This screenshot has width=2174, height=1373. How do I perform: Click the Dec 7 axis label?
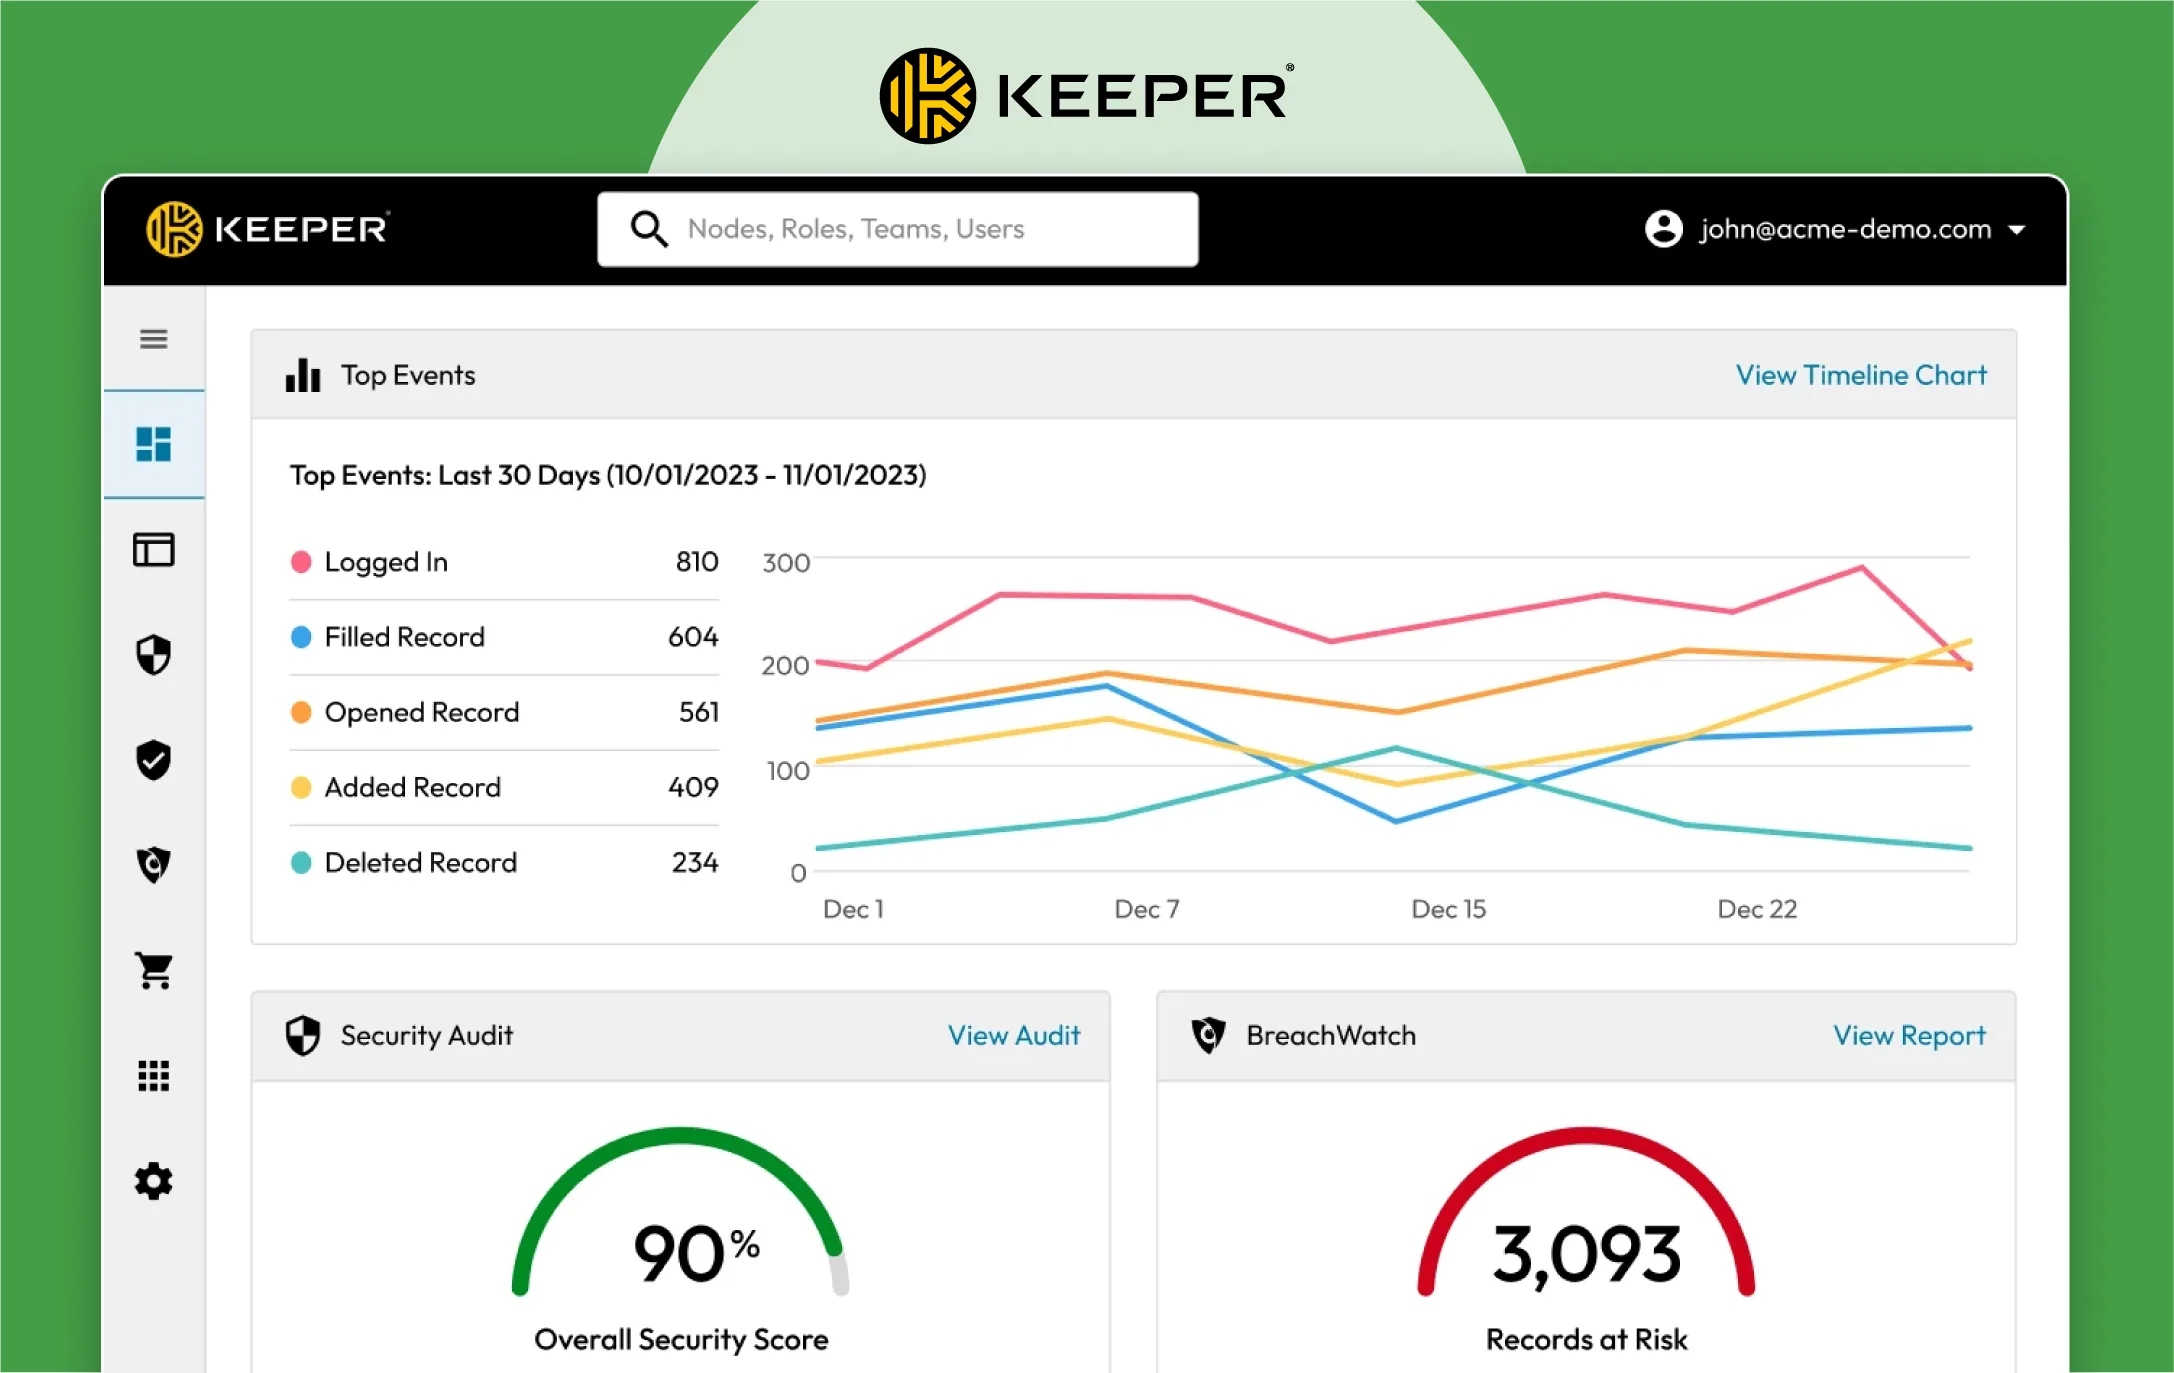tap(1147, 909)
